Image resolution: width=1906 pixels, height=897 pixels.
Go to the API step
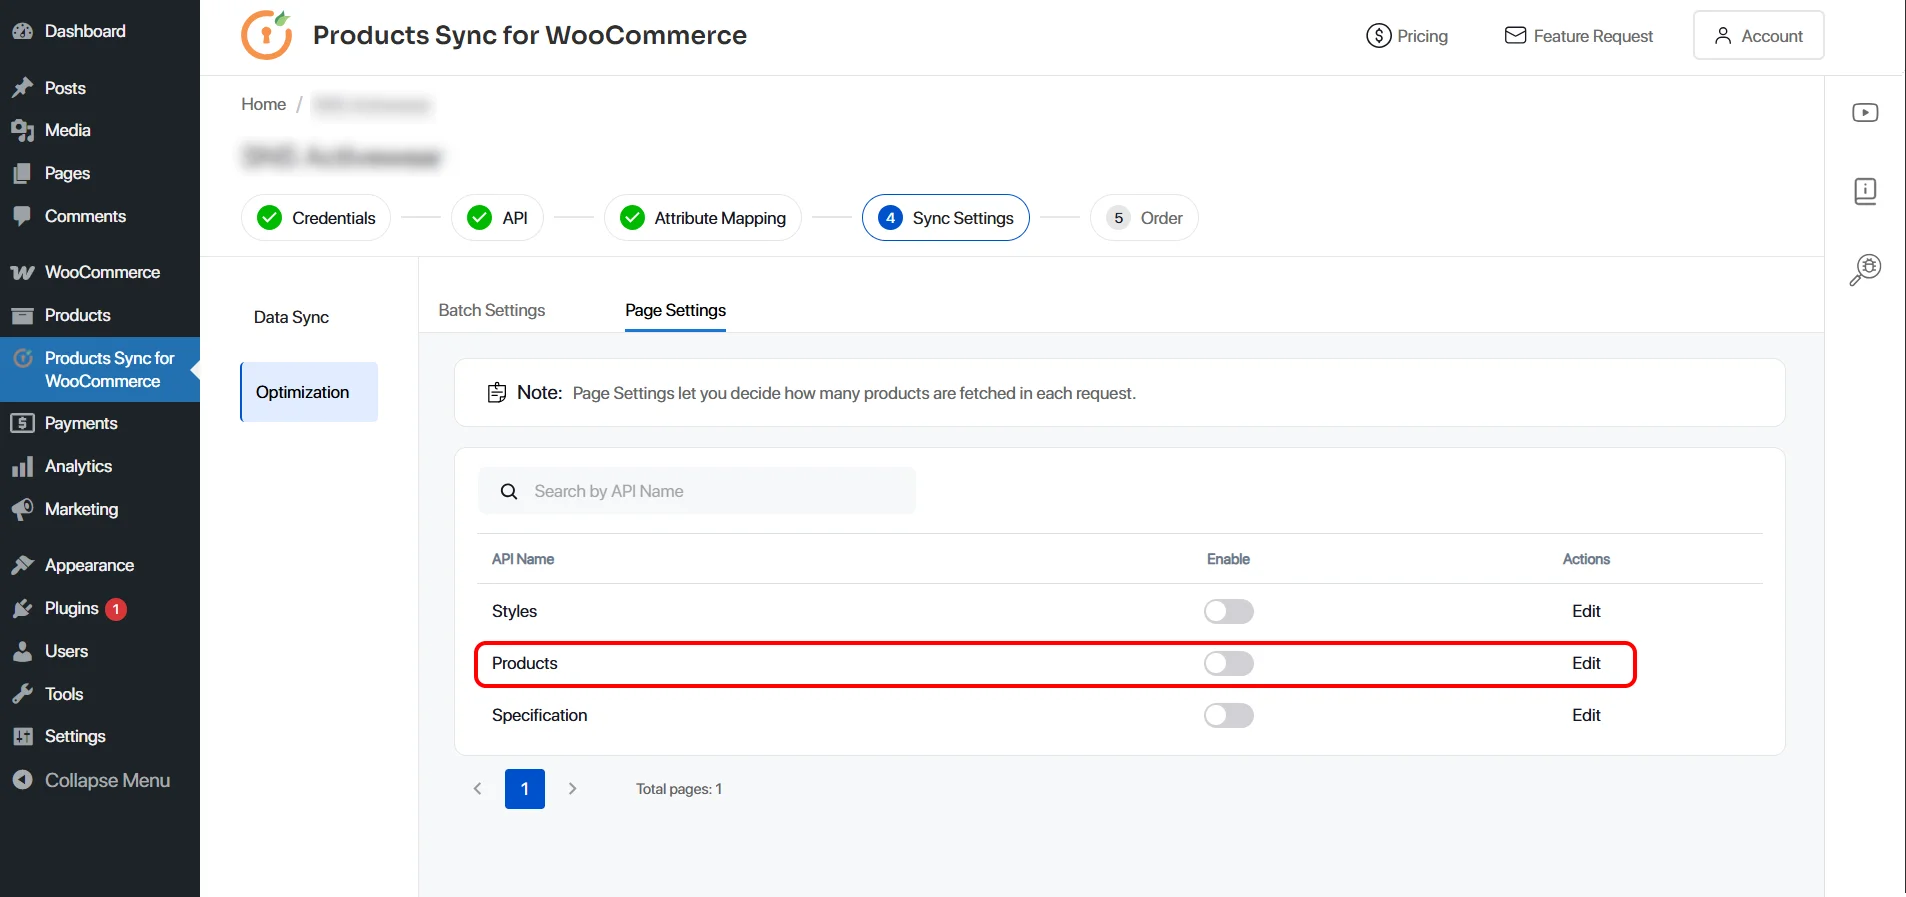pos(497,218)
